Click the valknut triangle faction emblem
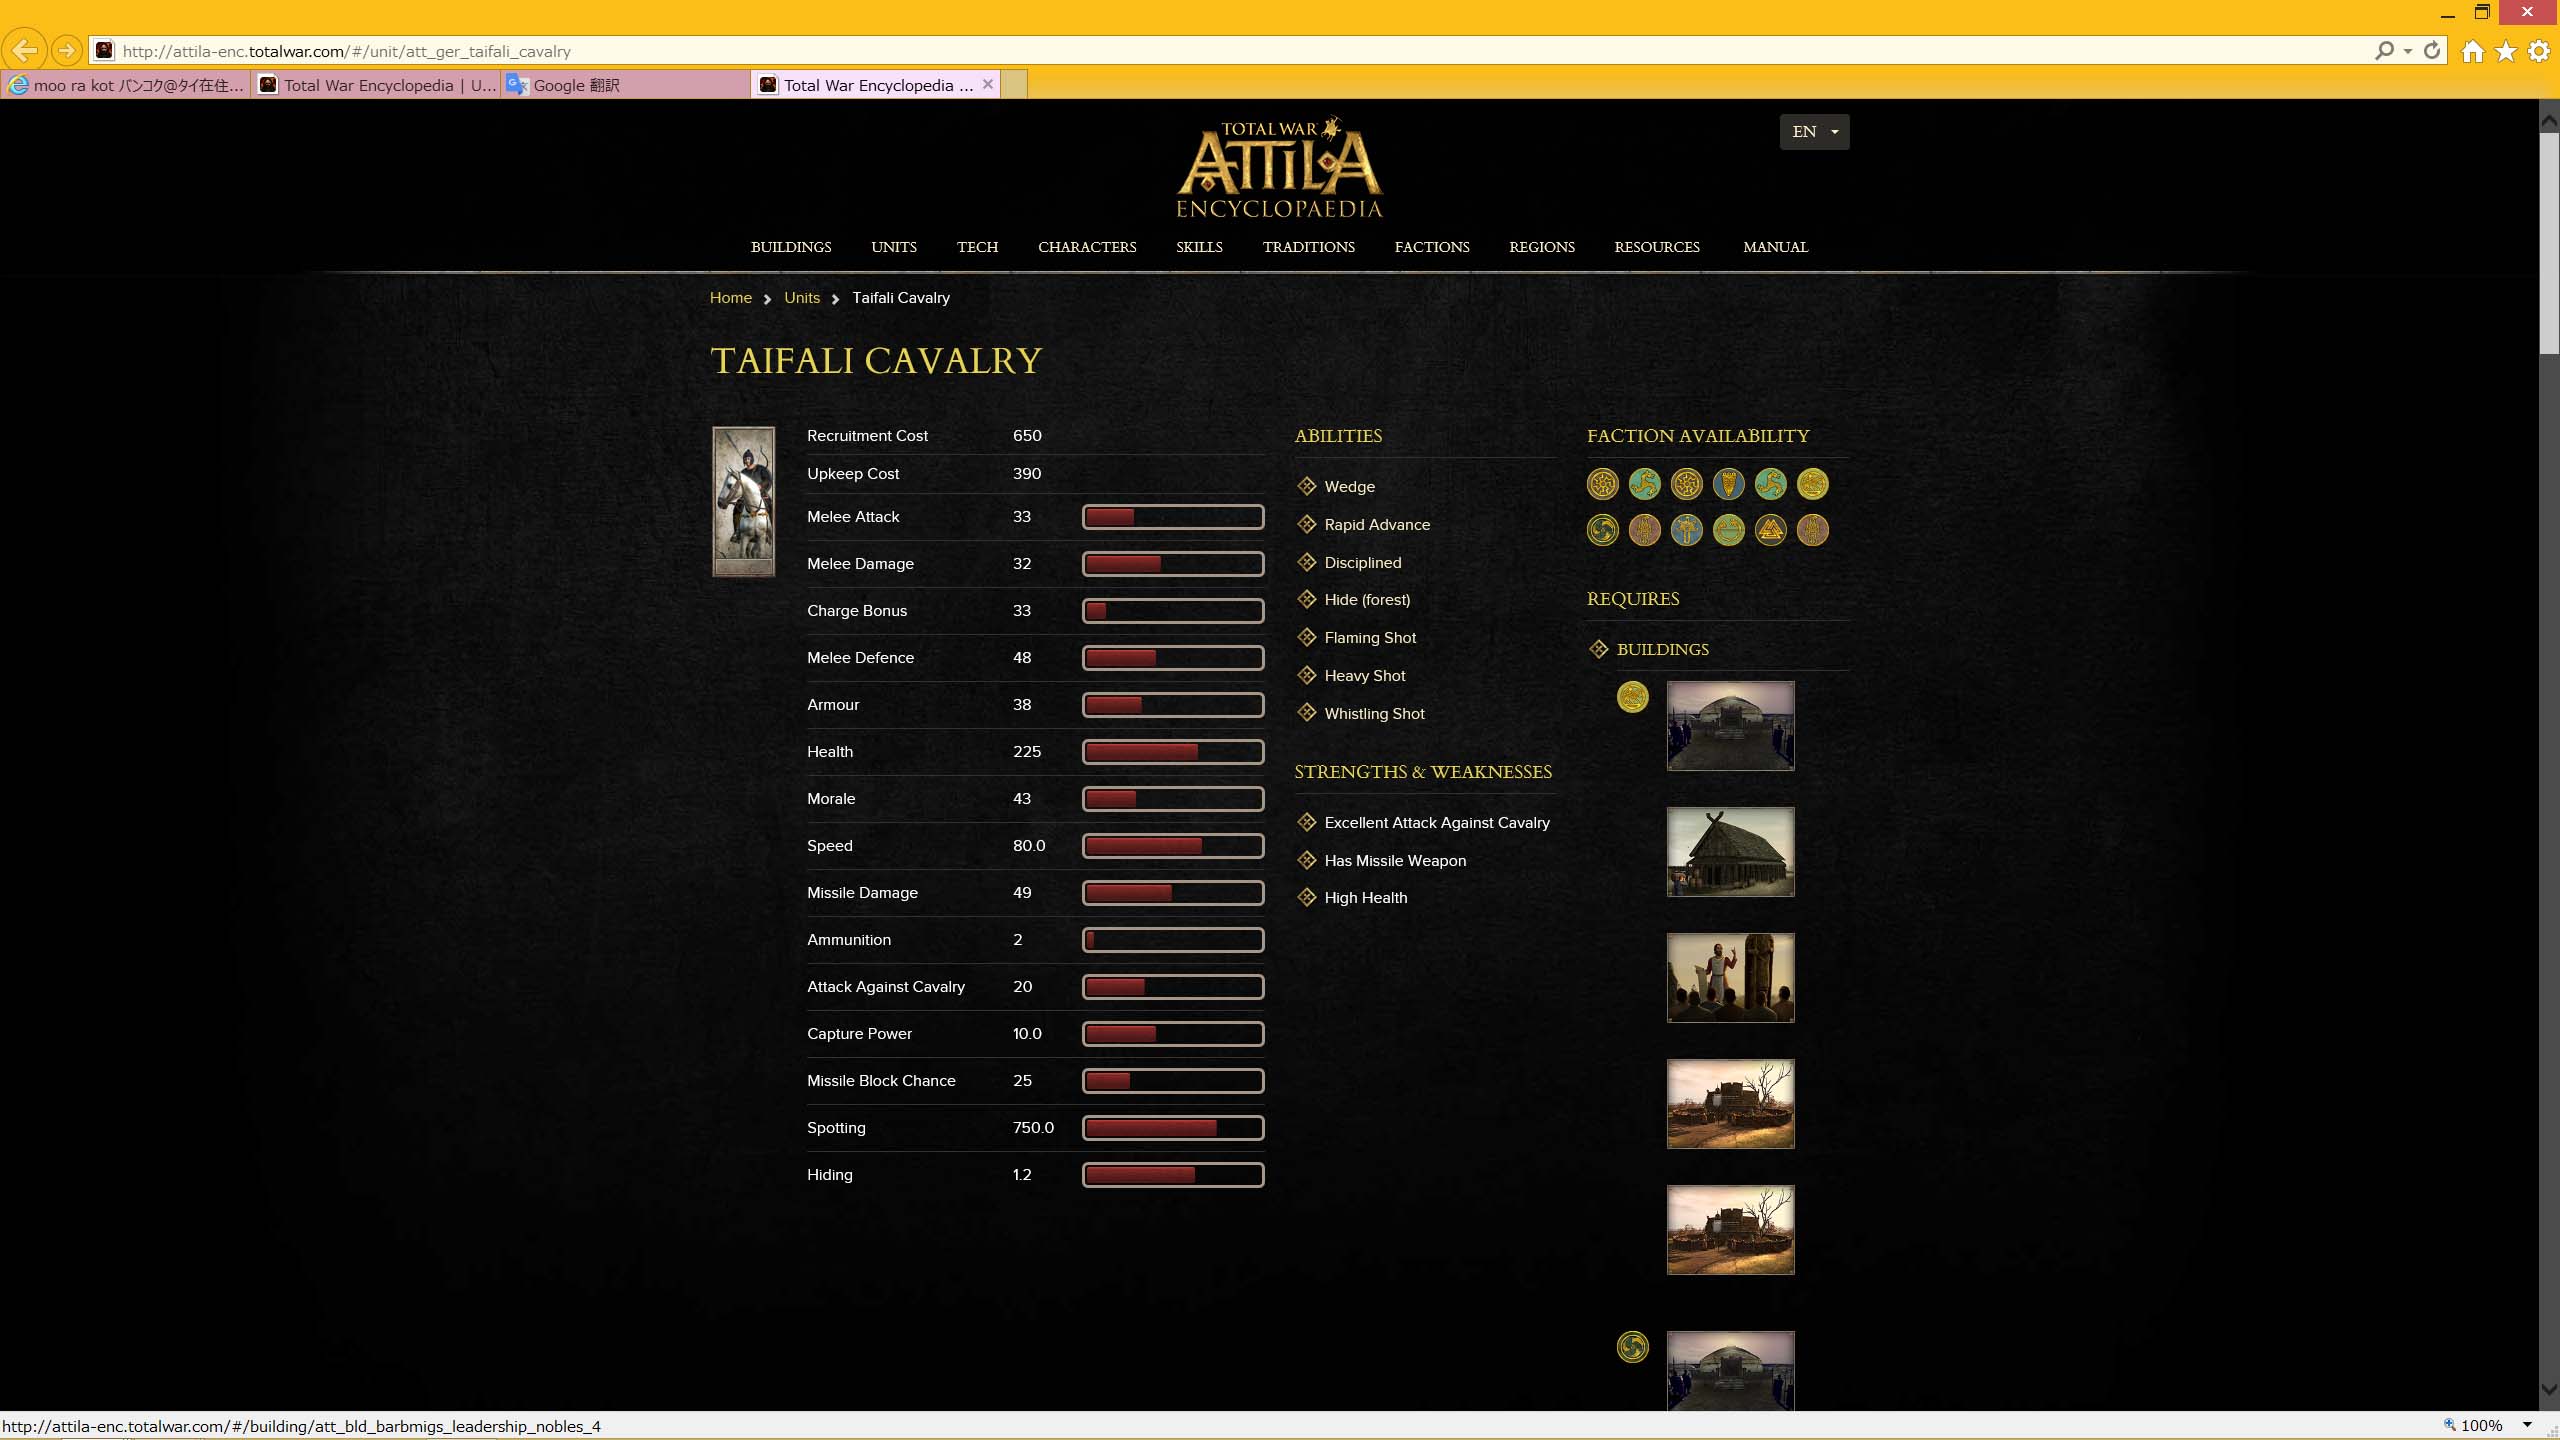The width and height of the screenshot is (2560, 1440). 1770,530
